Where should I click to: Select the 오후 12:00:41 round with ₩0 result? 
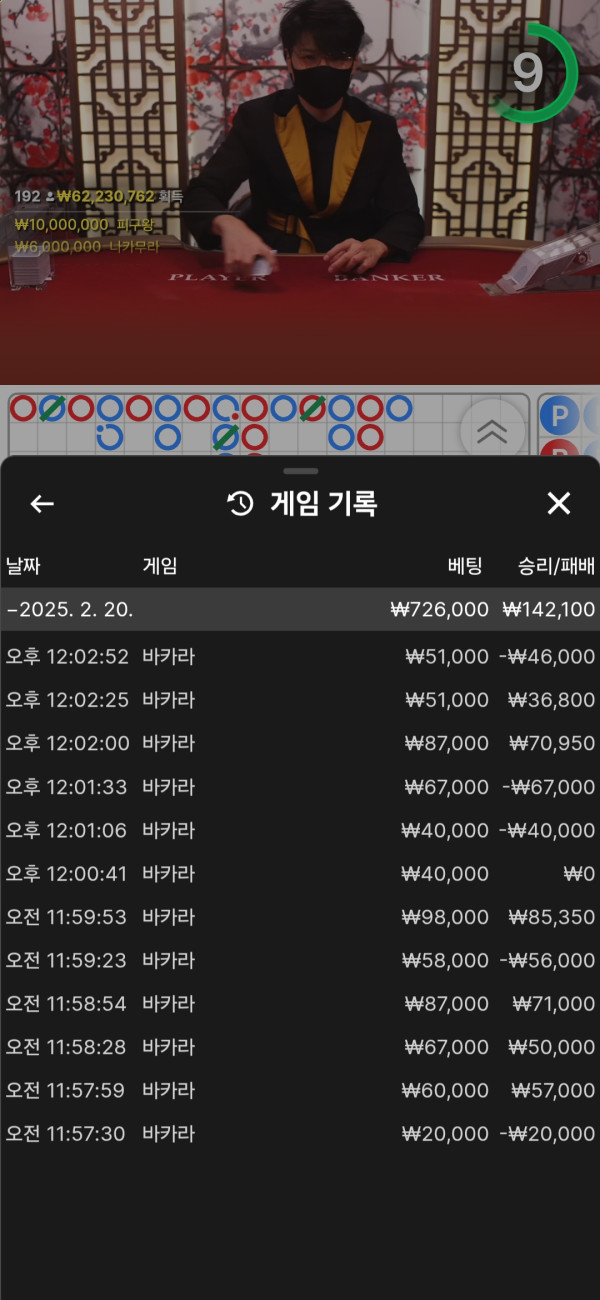click(x=300, y=874)
